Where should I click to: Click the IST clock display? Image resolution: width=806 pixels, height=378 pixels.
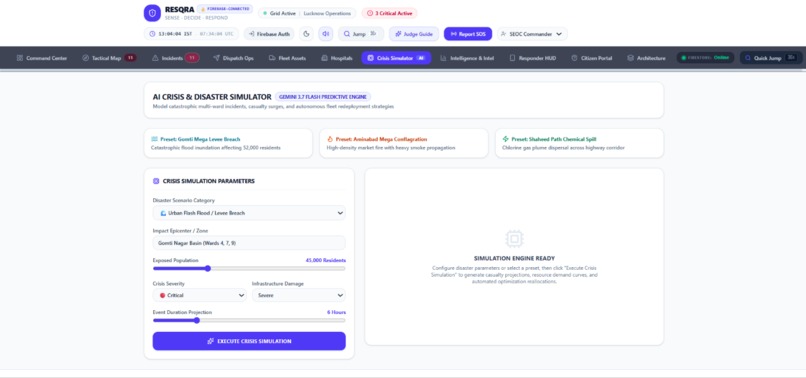(x=191, y=34)
